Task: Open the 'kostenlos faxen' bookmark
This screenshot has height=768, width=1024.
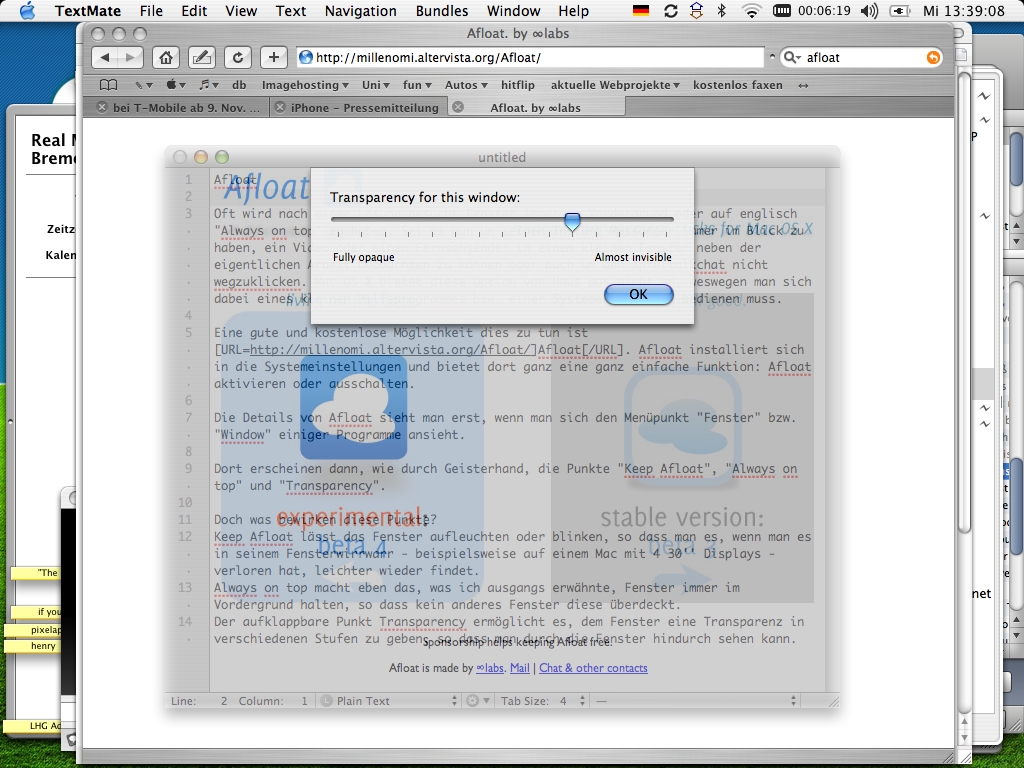Action: point(737,85)
